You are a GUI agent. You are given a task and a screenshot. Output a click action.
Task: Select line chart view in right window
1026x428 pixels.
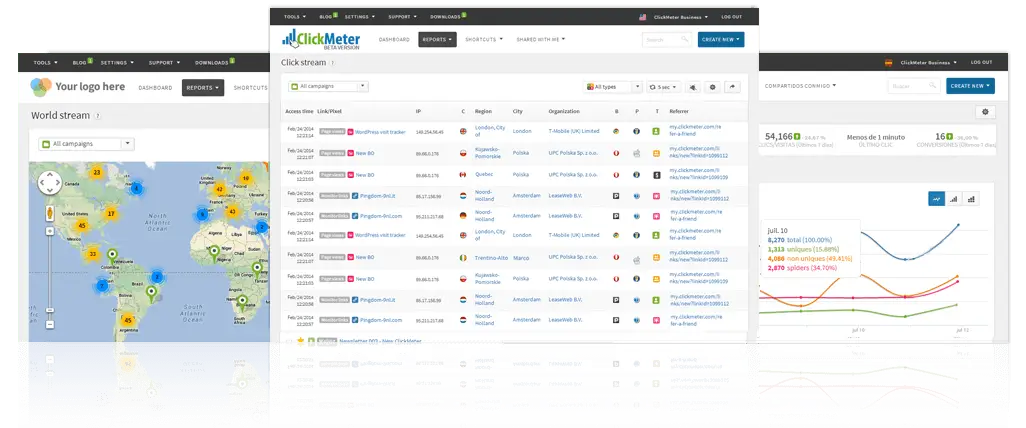click(936, 198)
